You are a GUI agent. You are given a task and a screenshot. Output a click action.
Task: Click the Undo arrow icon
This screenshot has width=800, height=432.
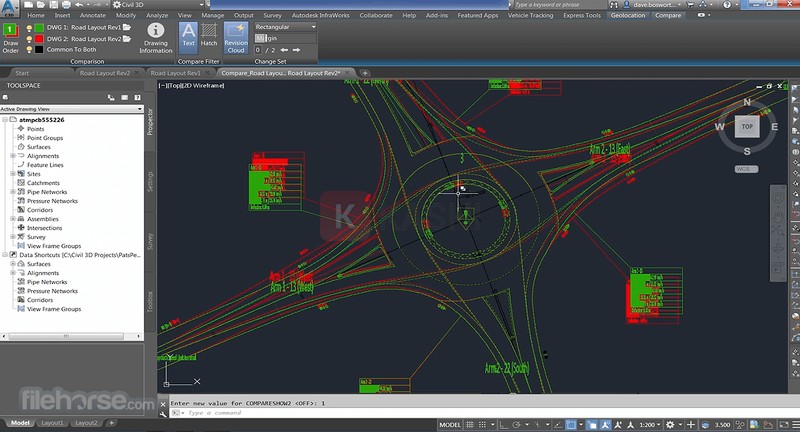[x=79, y=5]
